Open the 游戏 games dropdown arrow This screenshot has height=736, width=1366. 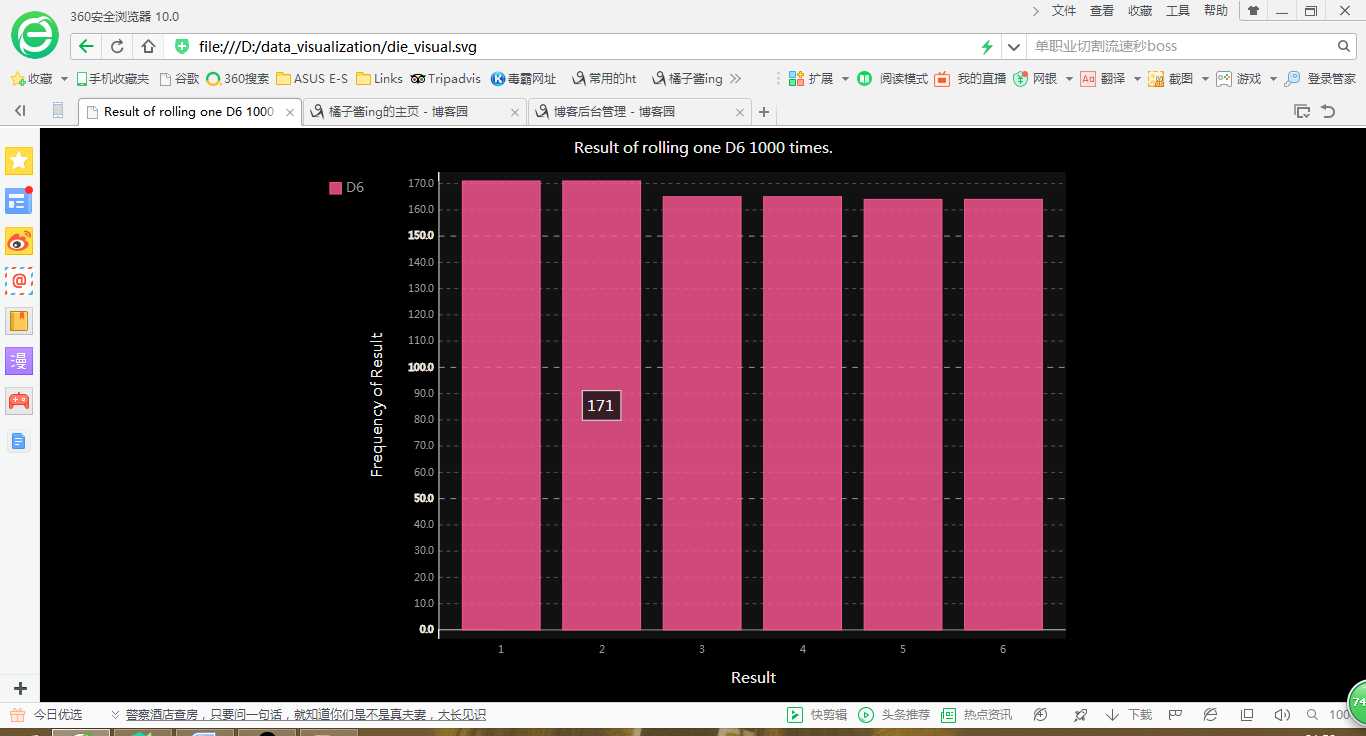coord(1272,78)
